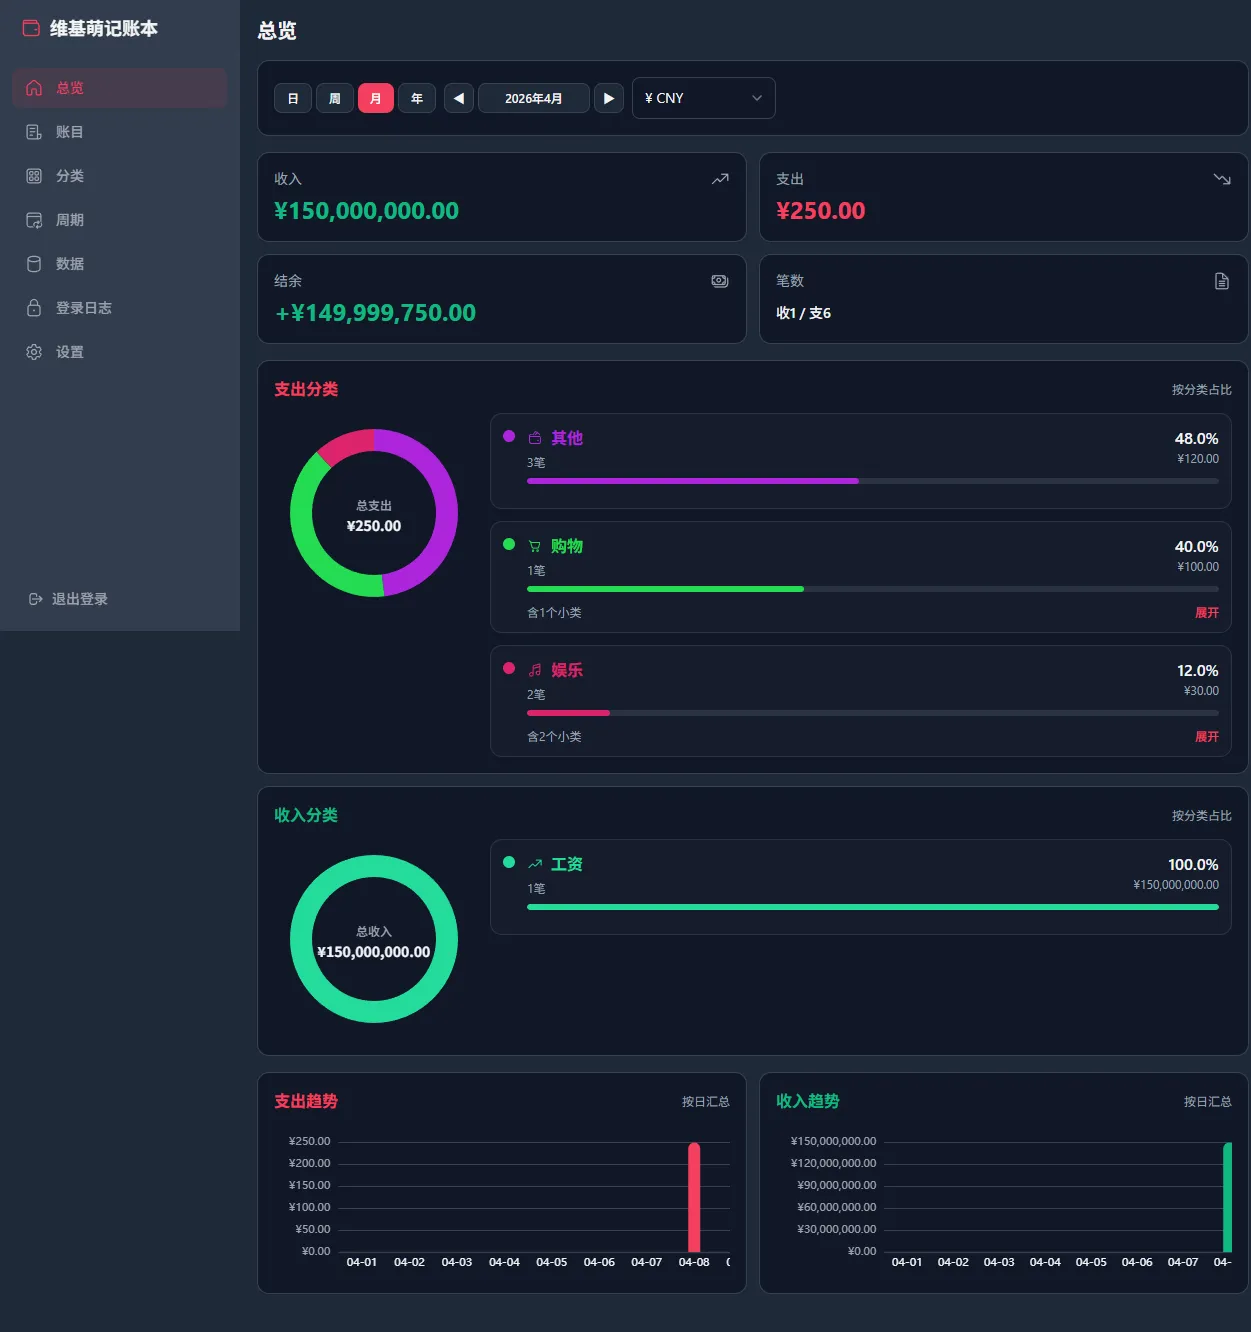Click the red 04-08 expense trend bar
This screenshot has width=1251, height=1332.
[694, 1197]
